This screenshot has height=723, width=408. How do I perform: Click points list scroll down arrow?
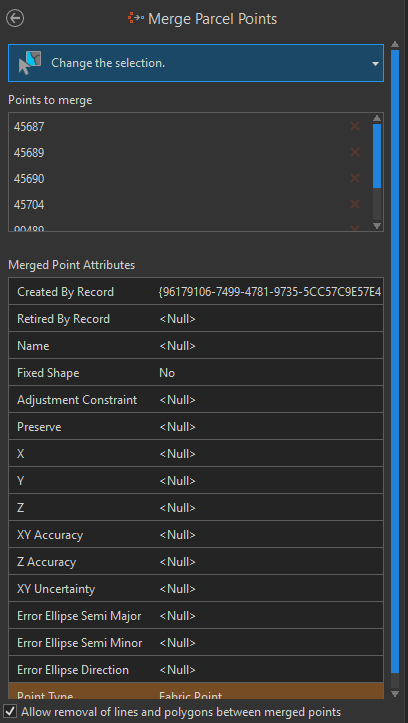pos(377,225)
